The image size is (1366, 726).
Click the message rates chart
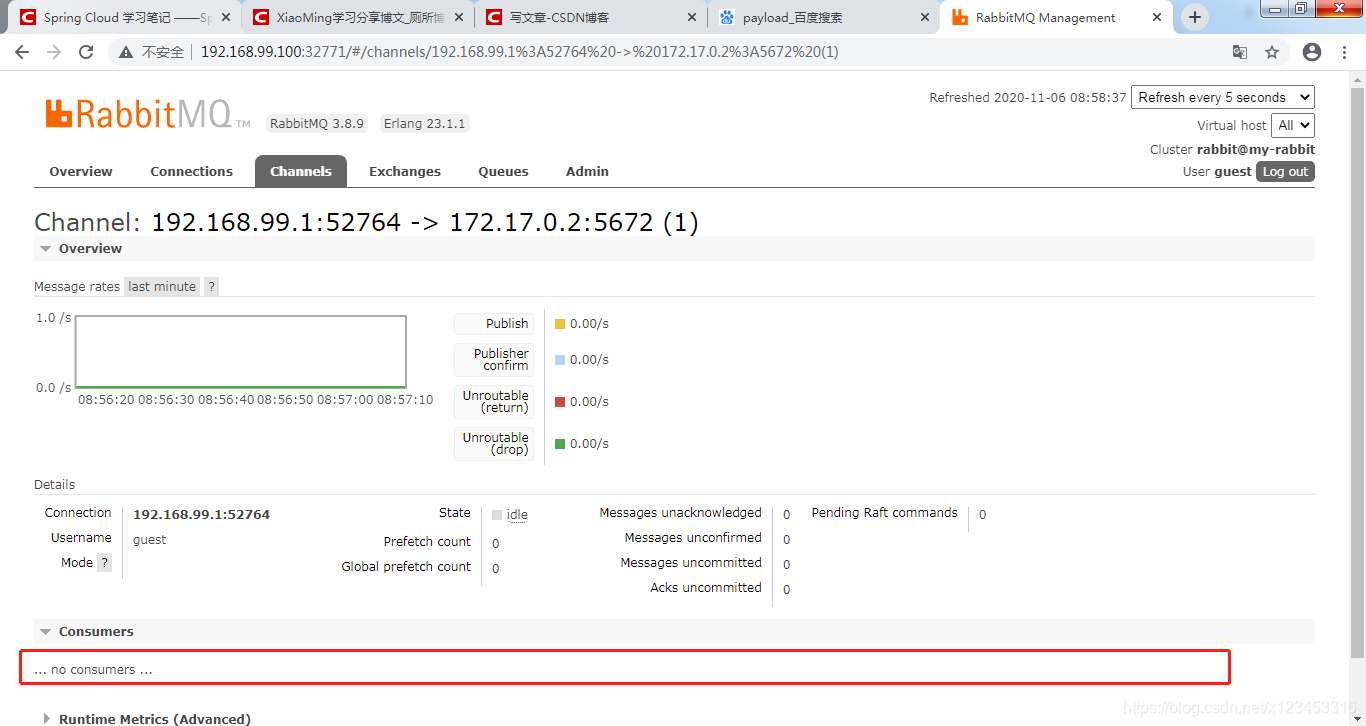pos(241,352)
